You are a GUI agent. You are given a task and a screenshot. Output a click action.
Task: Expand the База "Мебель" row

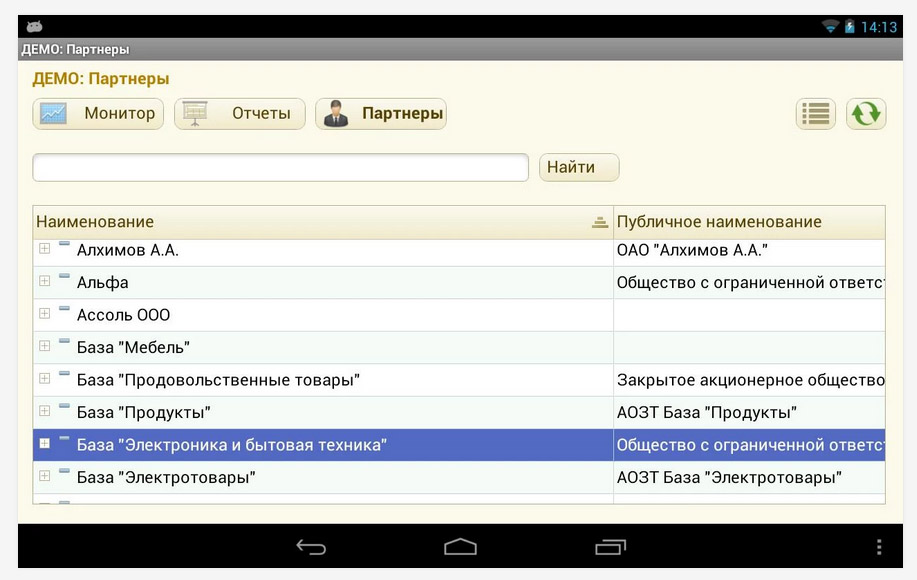pos(44,346)
